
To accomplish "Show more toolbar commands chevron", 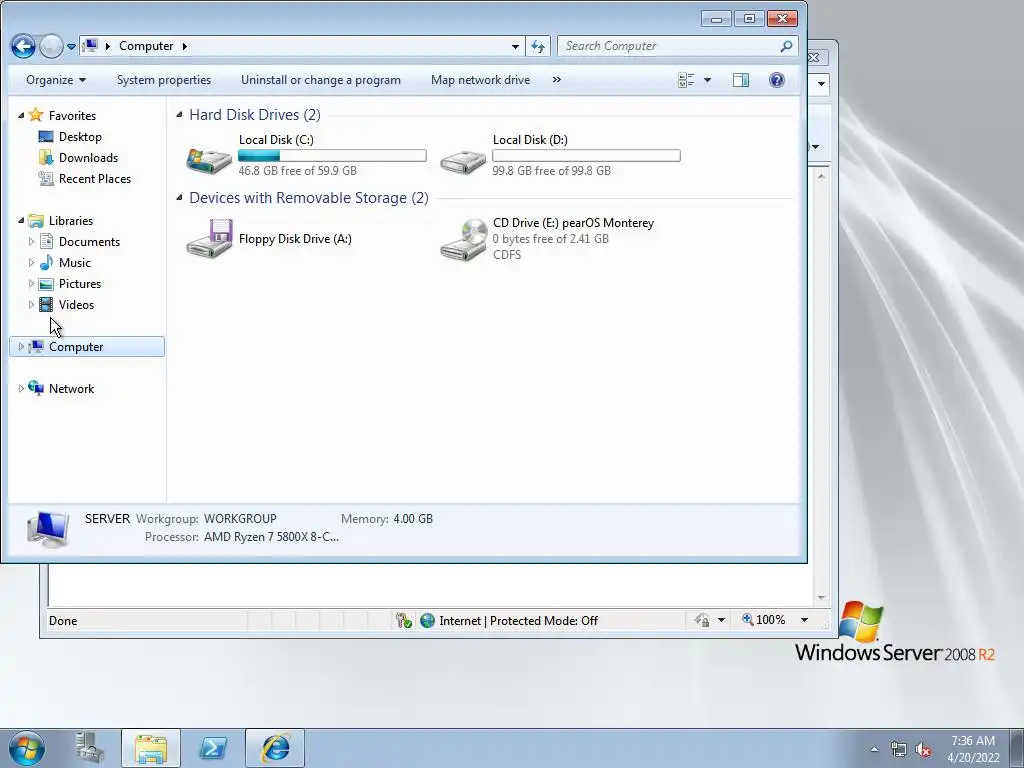I will tap(556, 80).
